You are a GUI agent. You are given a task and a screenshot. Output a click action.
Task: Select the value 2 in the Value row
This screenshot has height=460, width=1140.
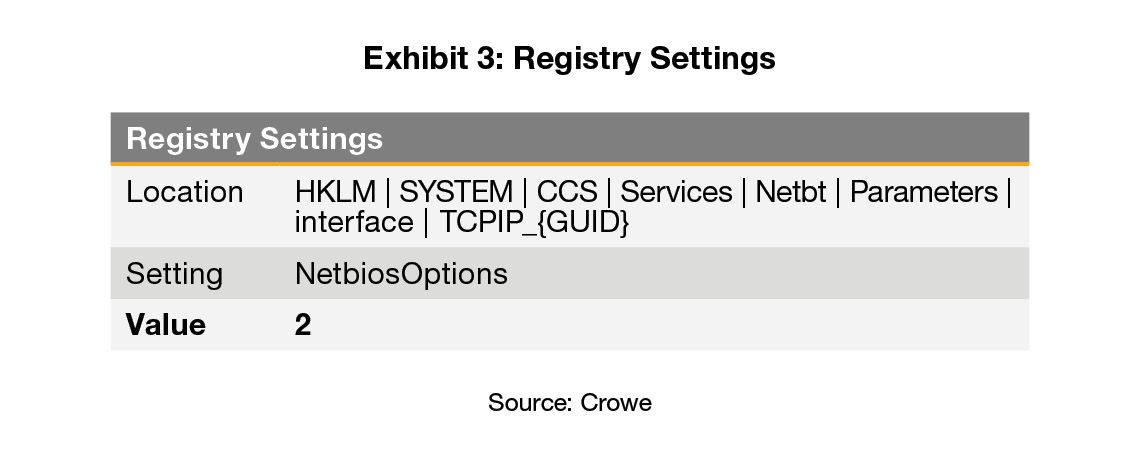pos(303,325)
